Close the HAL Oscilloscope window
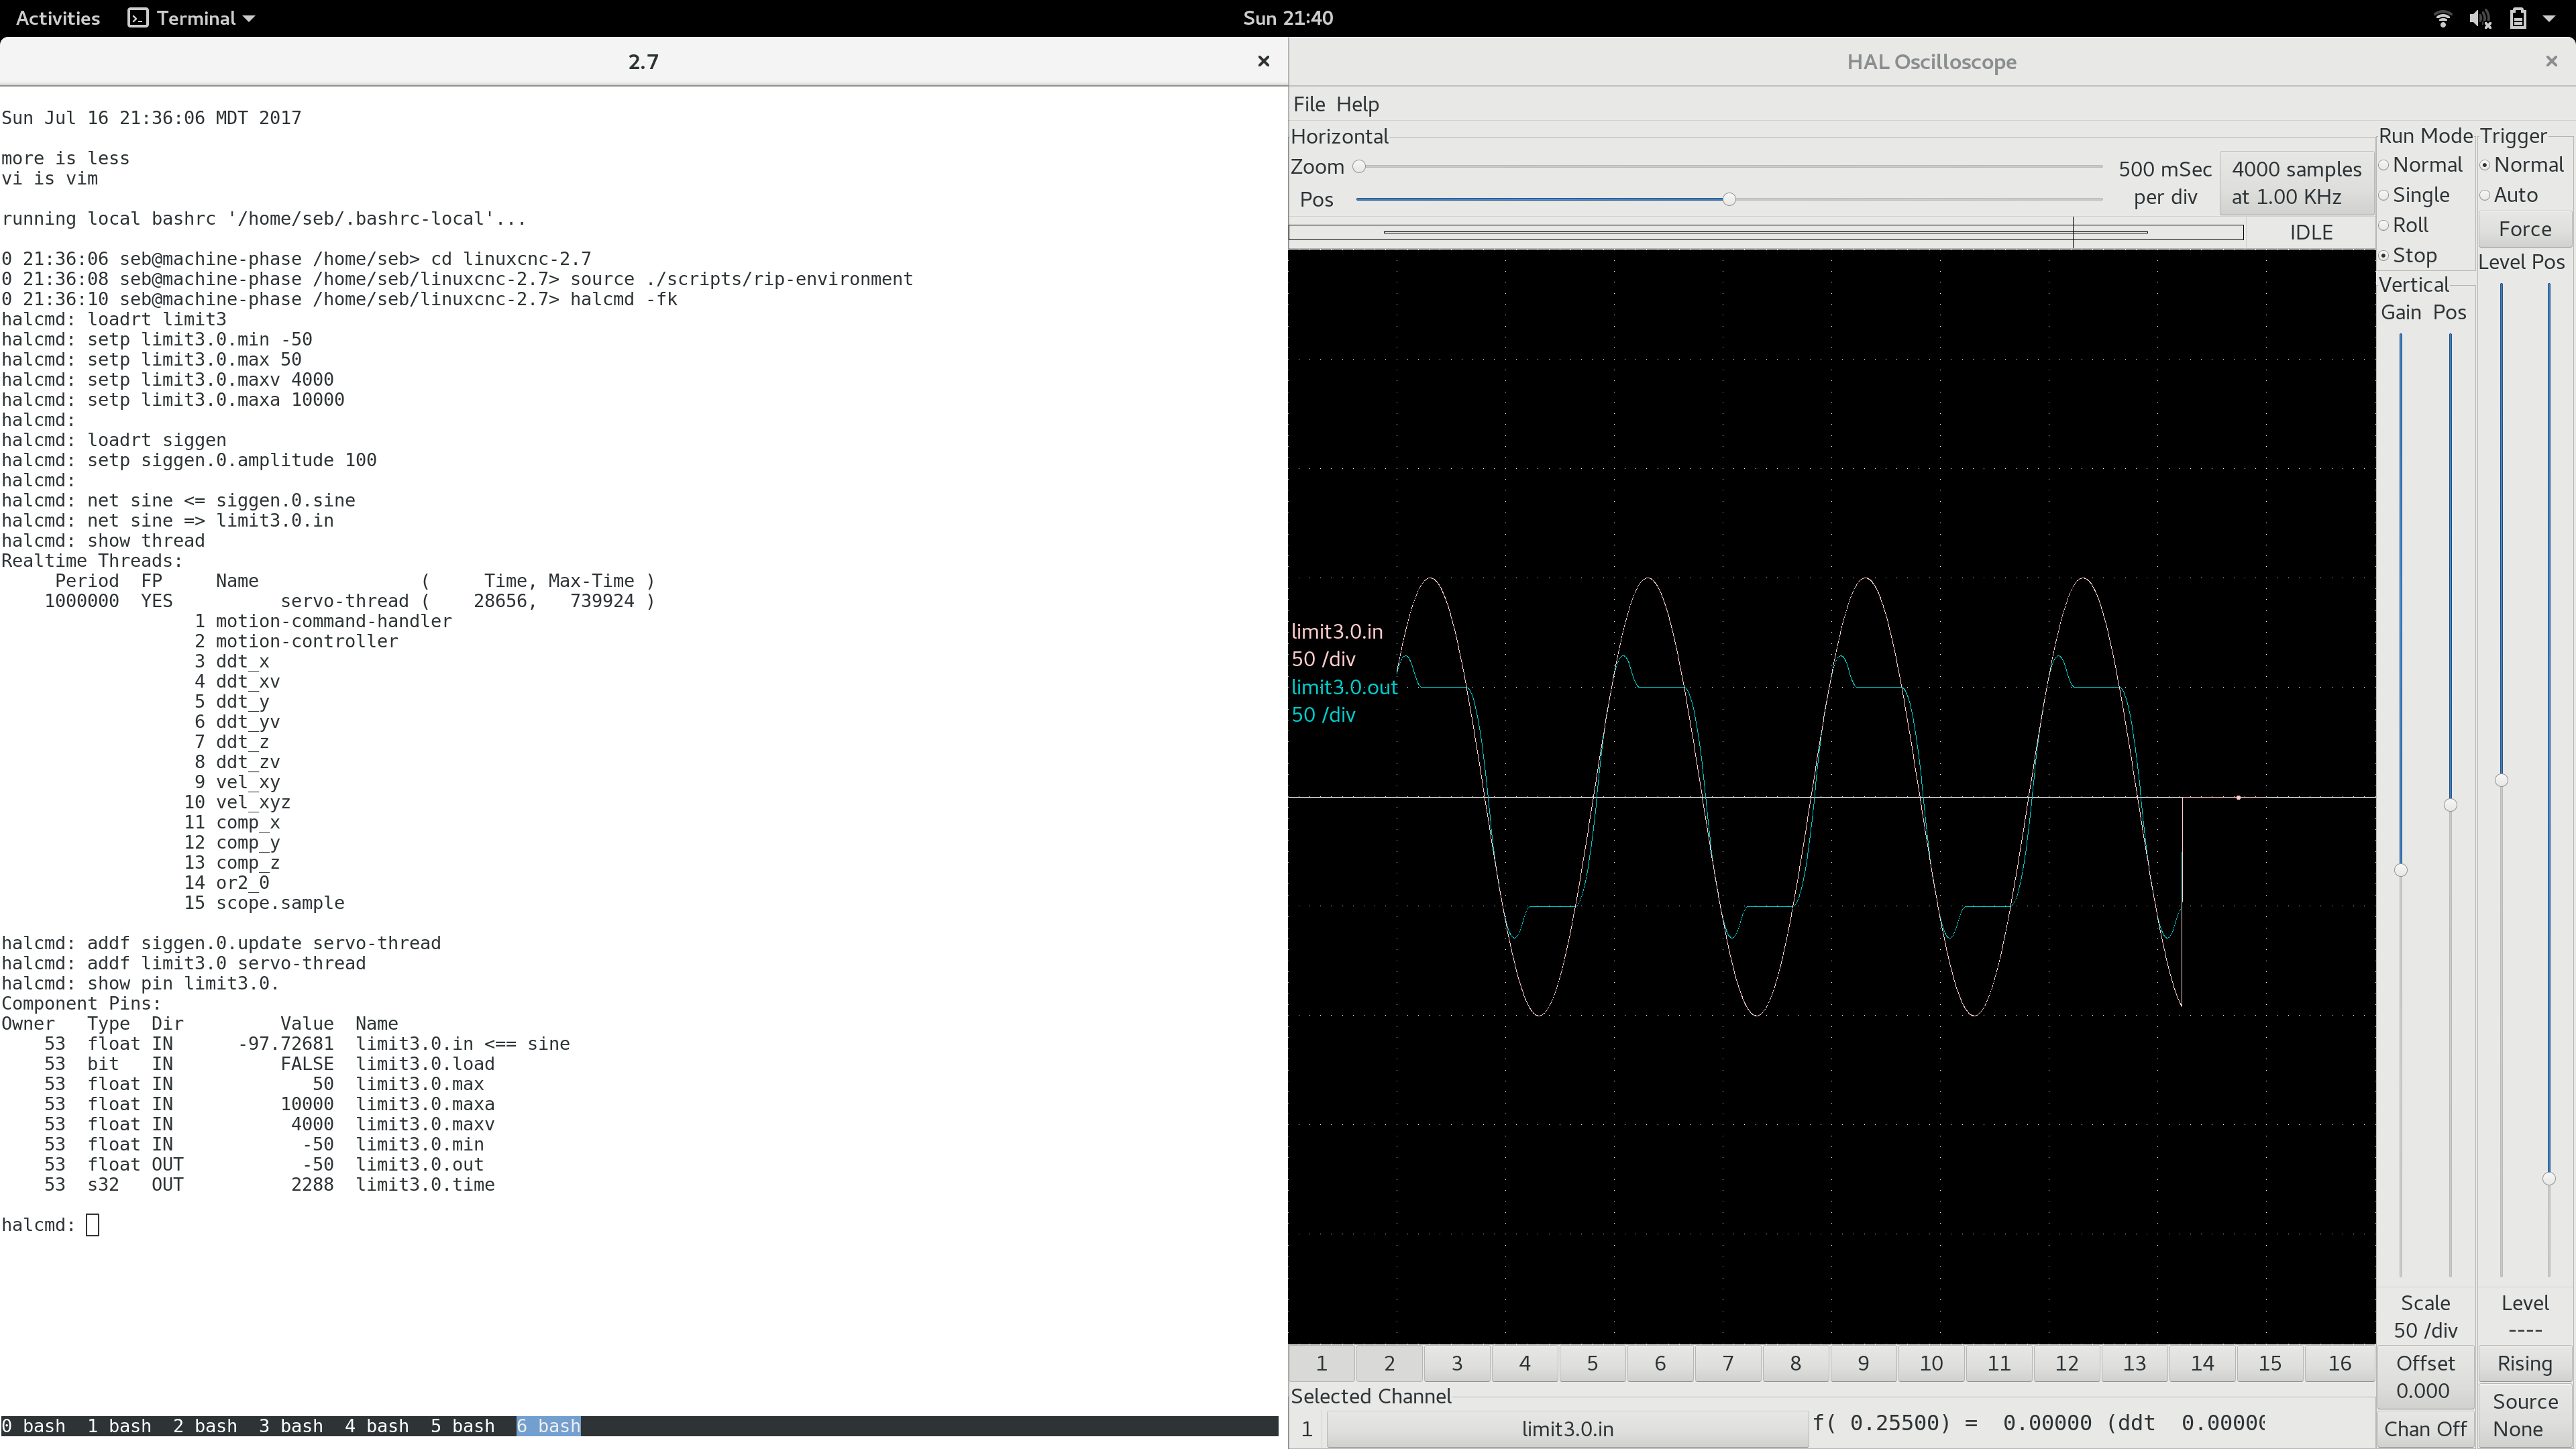The height and width of the screenshot is (1449, 2576). [2551, 61]
